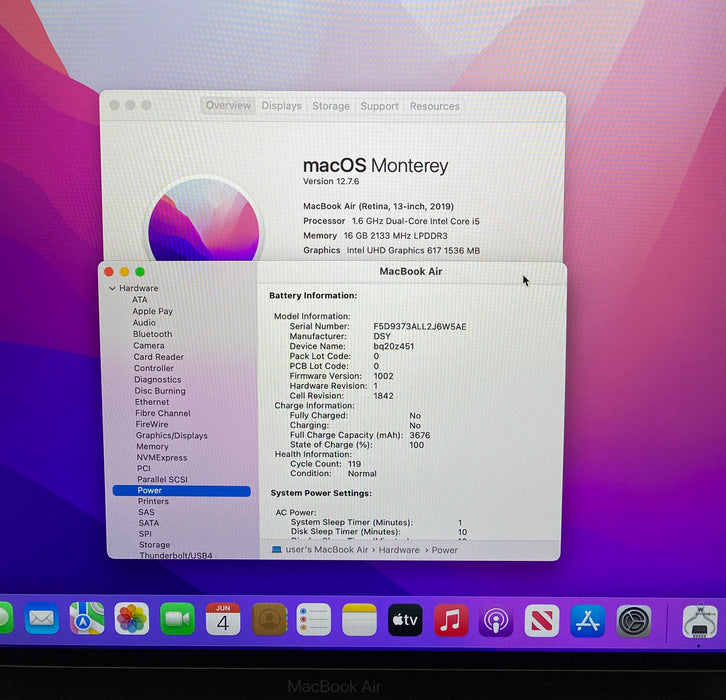
Task: Open Contacts from the Dock
Action: point(269,619)
